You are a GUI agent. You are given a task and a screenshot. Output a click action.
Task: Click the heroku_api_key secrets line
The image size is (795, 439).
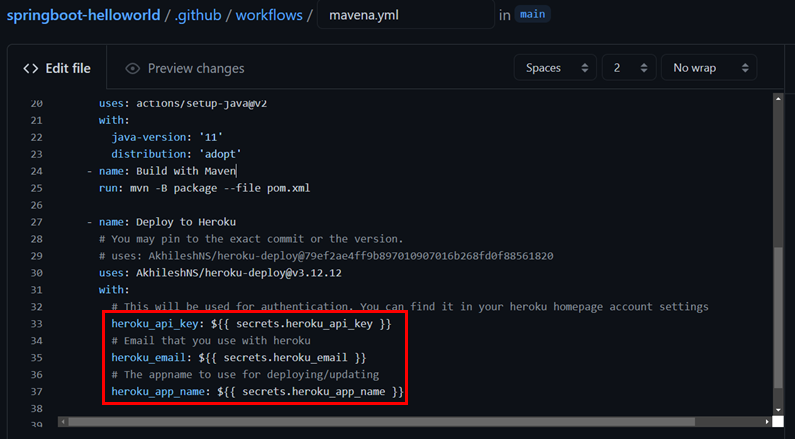(251, 323)
